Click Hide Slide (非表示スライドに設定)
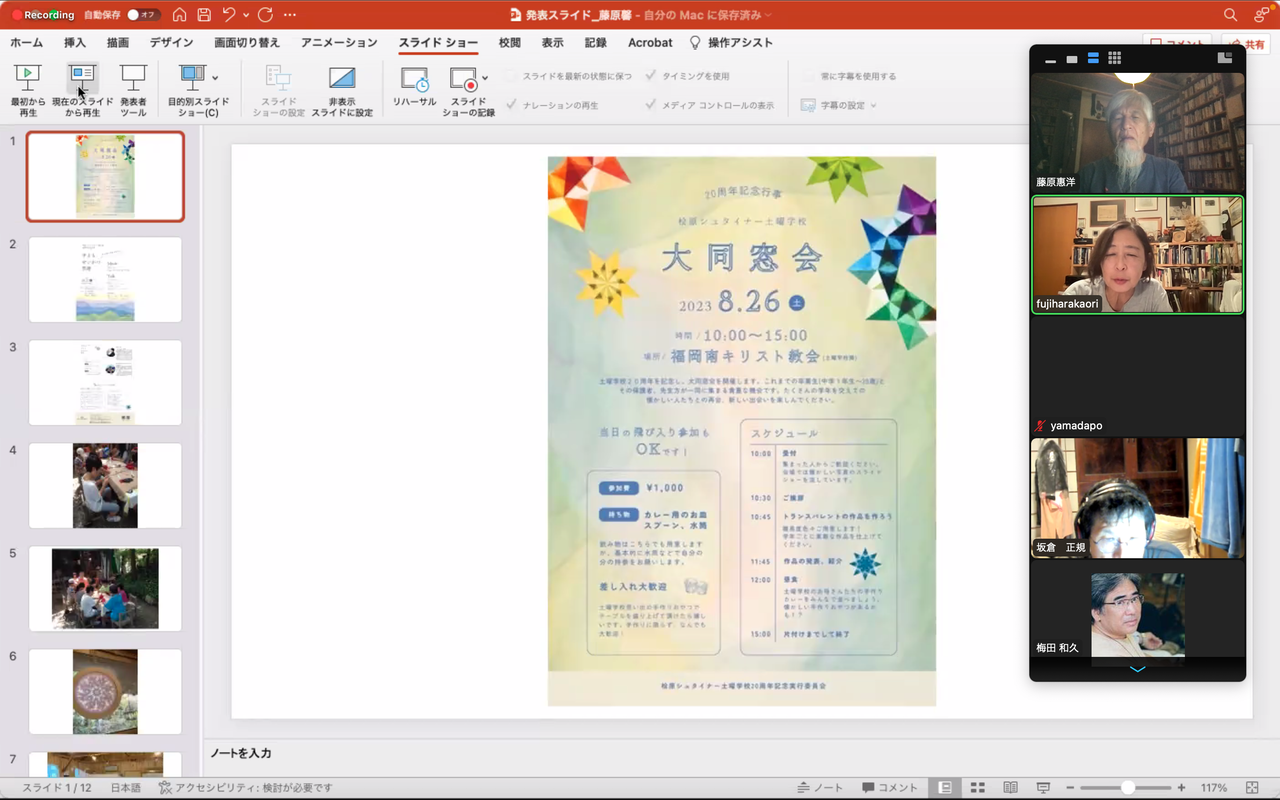 click(x=342, y=90)
